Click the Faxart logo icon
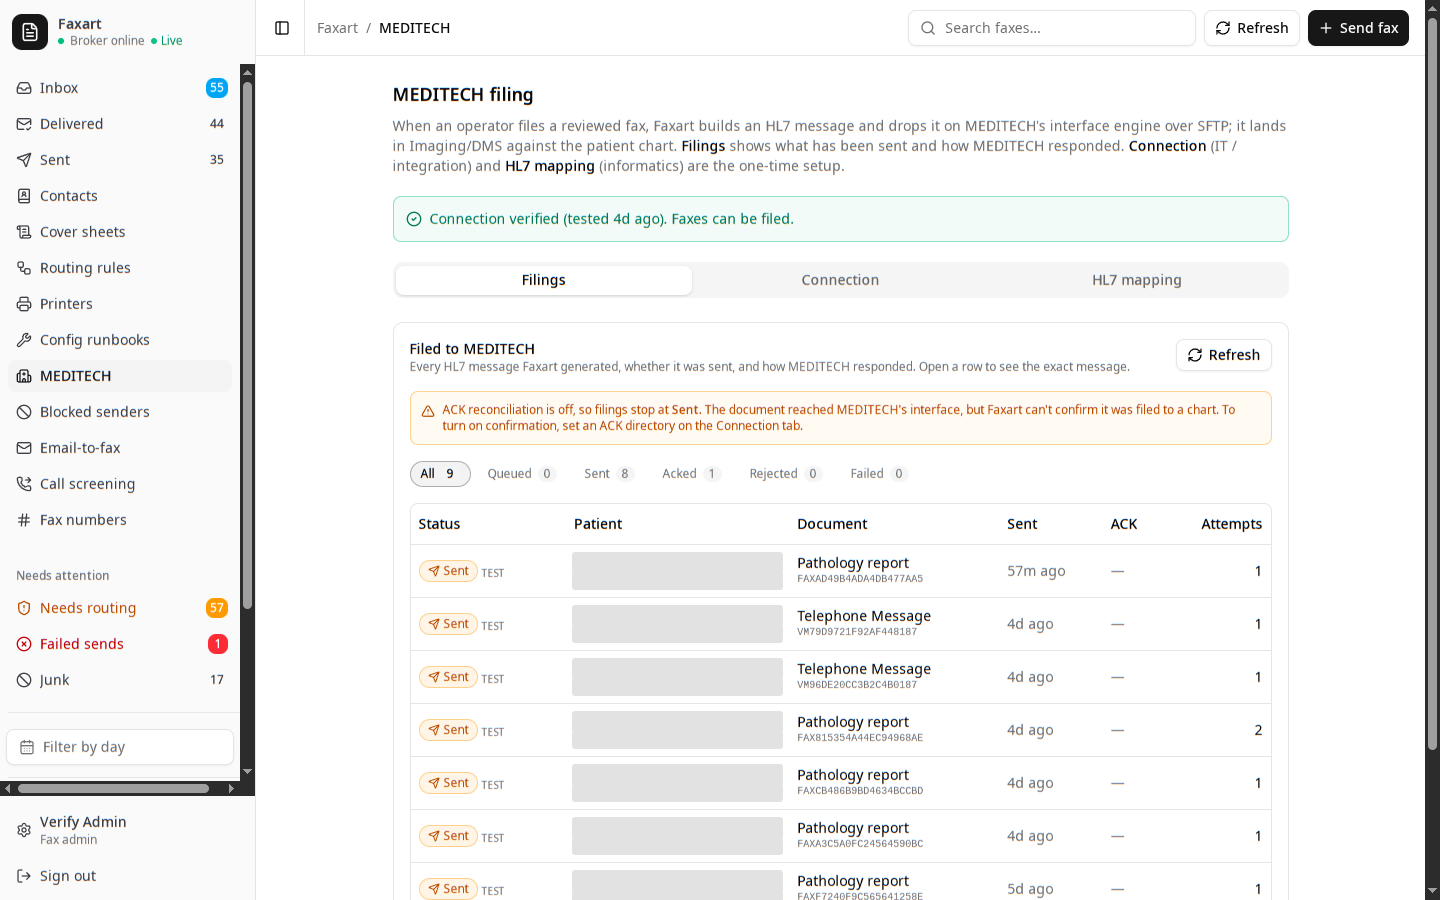The height and width of the screenshot is (900, 1440). coord(30,32)
